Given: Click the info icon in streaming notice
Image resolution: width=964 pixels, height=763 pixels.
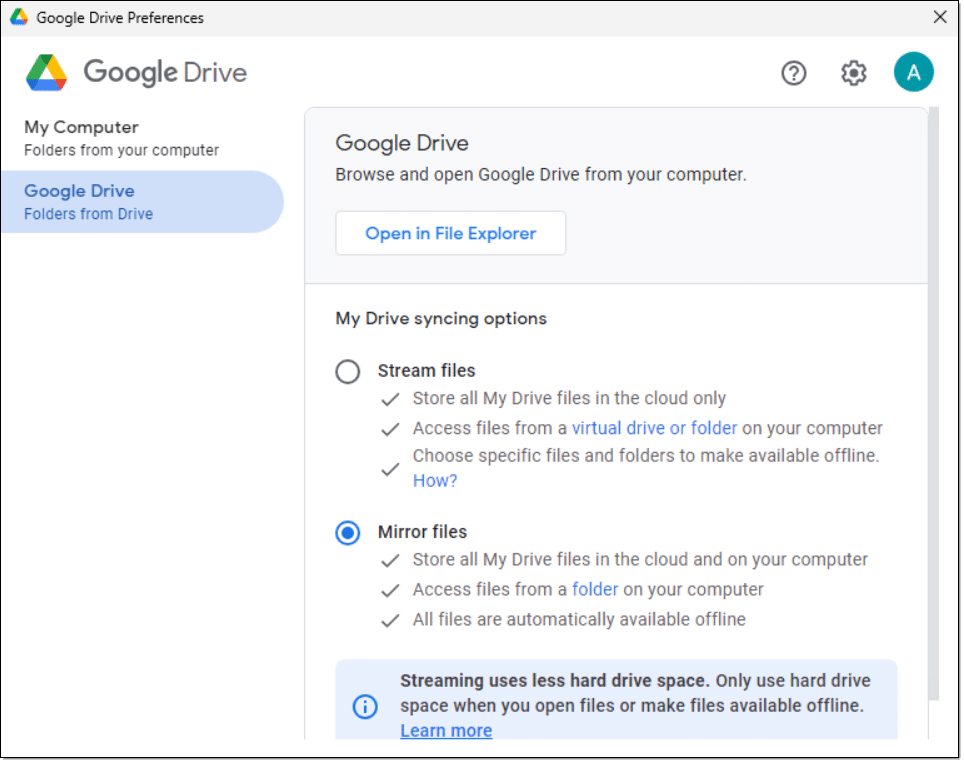Looking at the screenshot, I should [x=365, y=706].
